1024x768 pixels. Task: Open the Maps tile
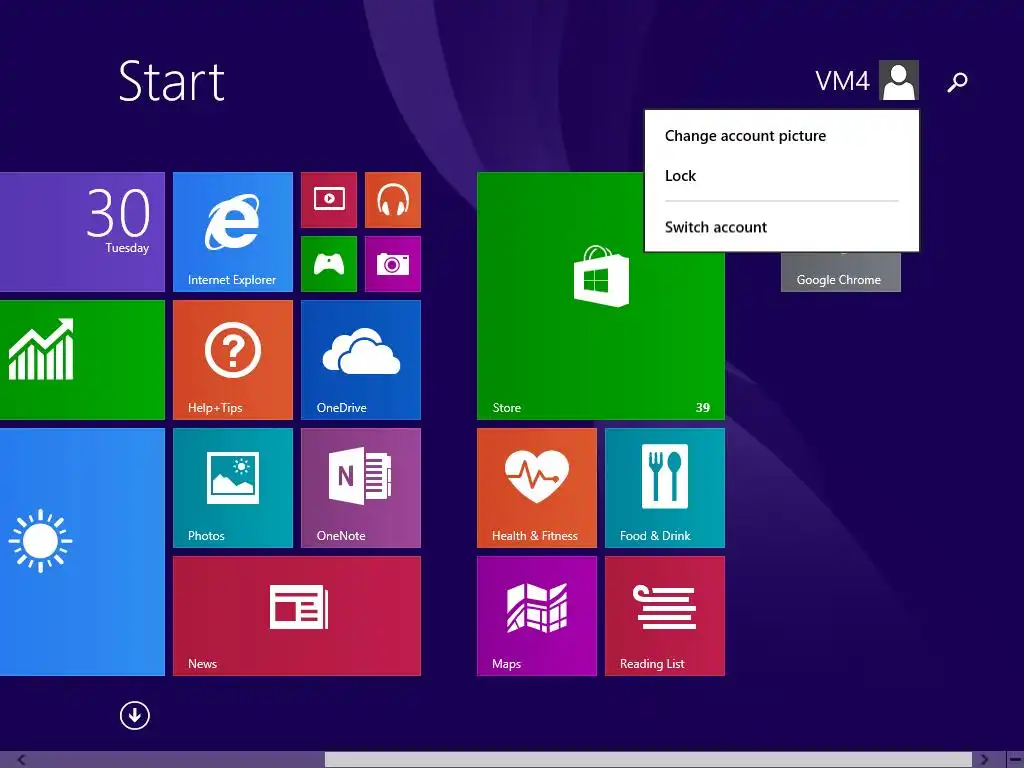[x=537, y=616]
